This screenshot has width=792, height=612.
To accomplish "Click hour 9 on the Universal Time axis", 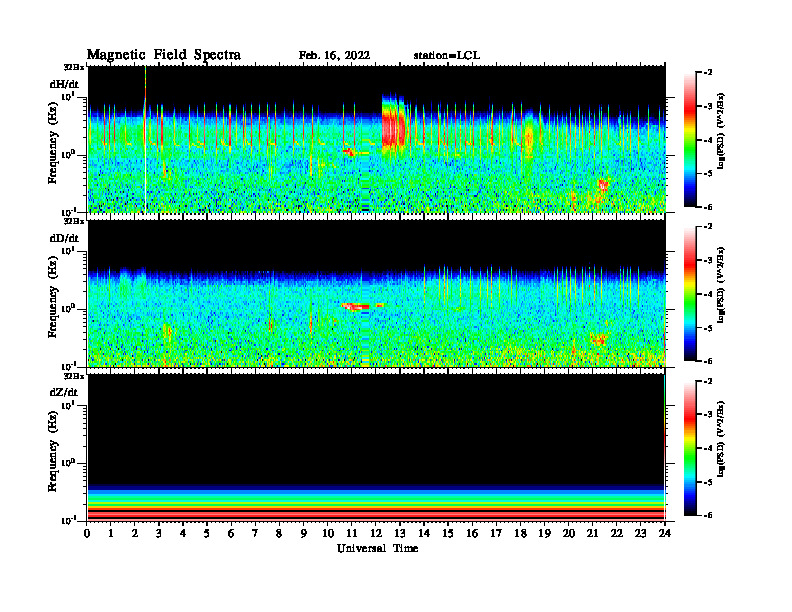I will [x=303, y=533].
